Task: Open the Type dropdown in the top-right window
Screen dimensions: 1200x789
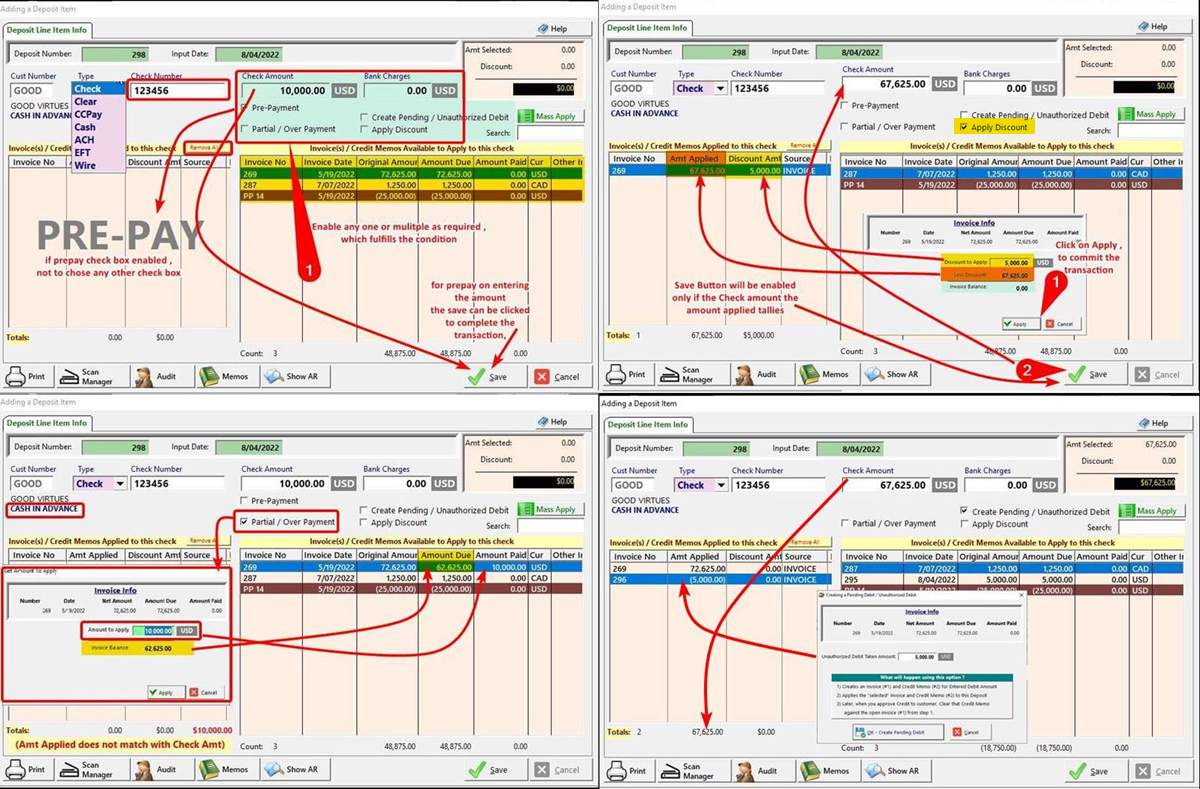Action: 720,88
